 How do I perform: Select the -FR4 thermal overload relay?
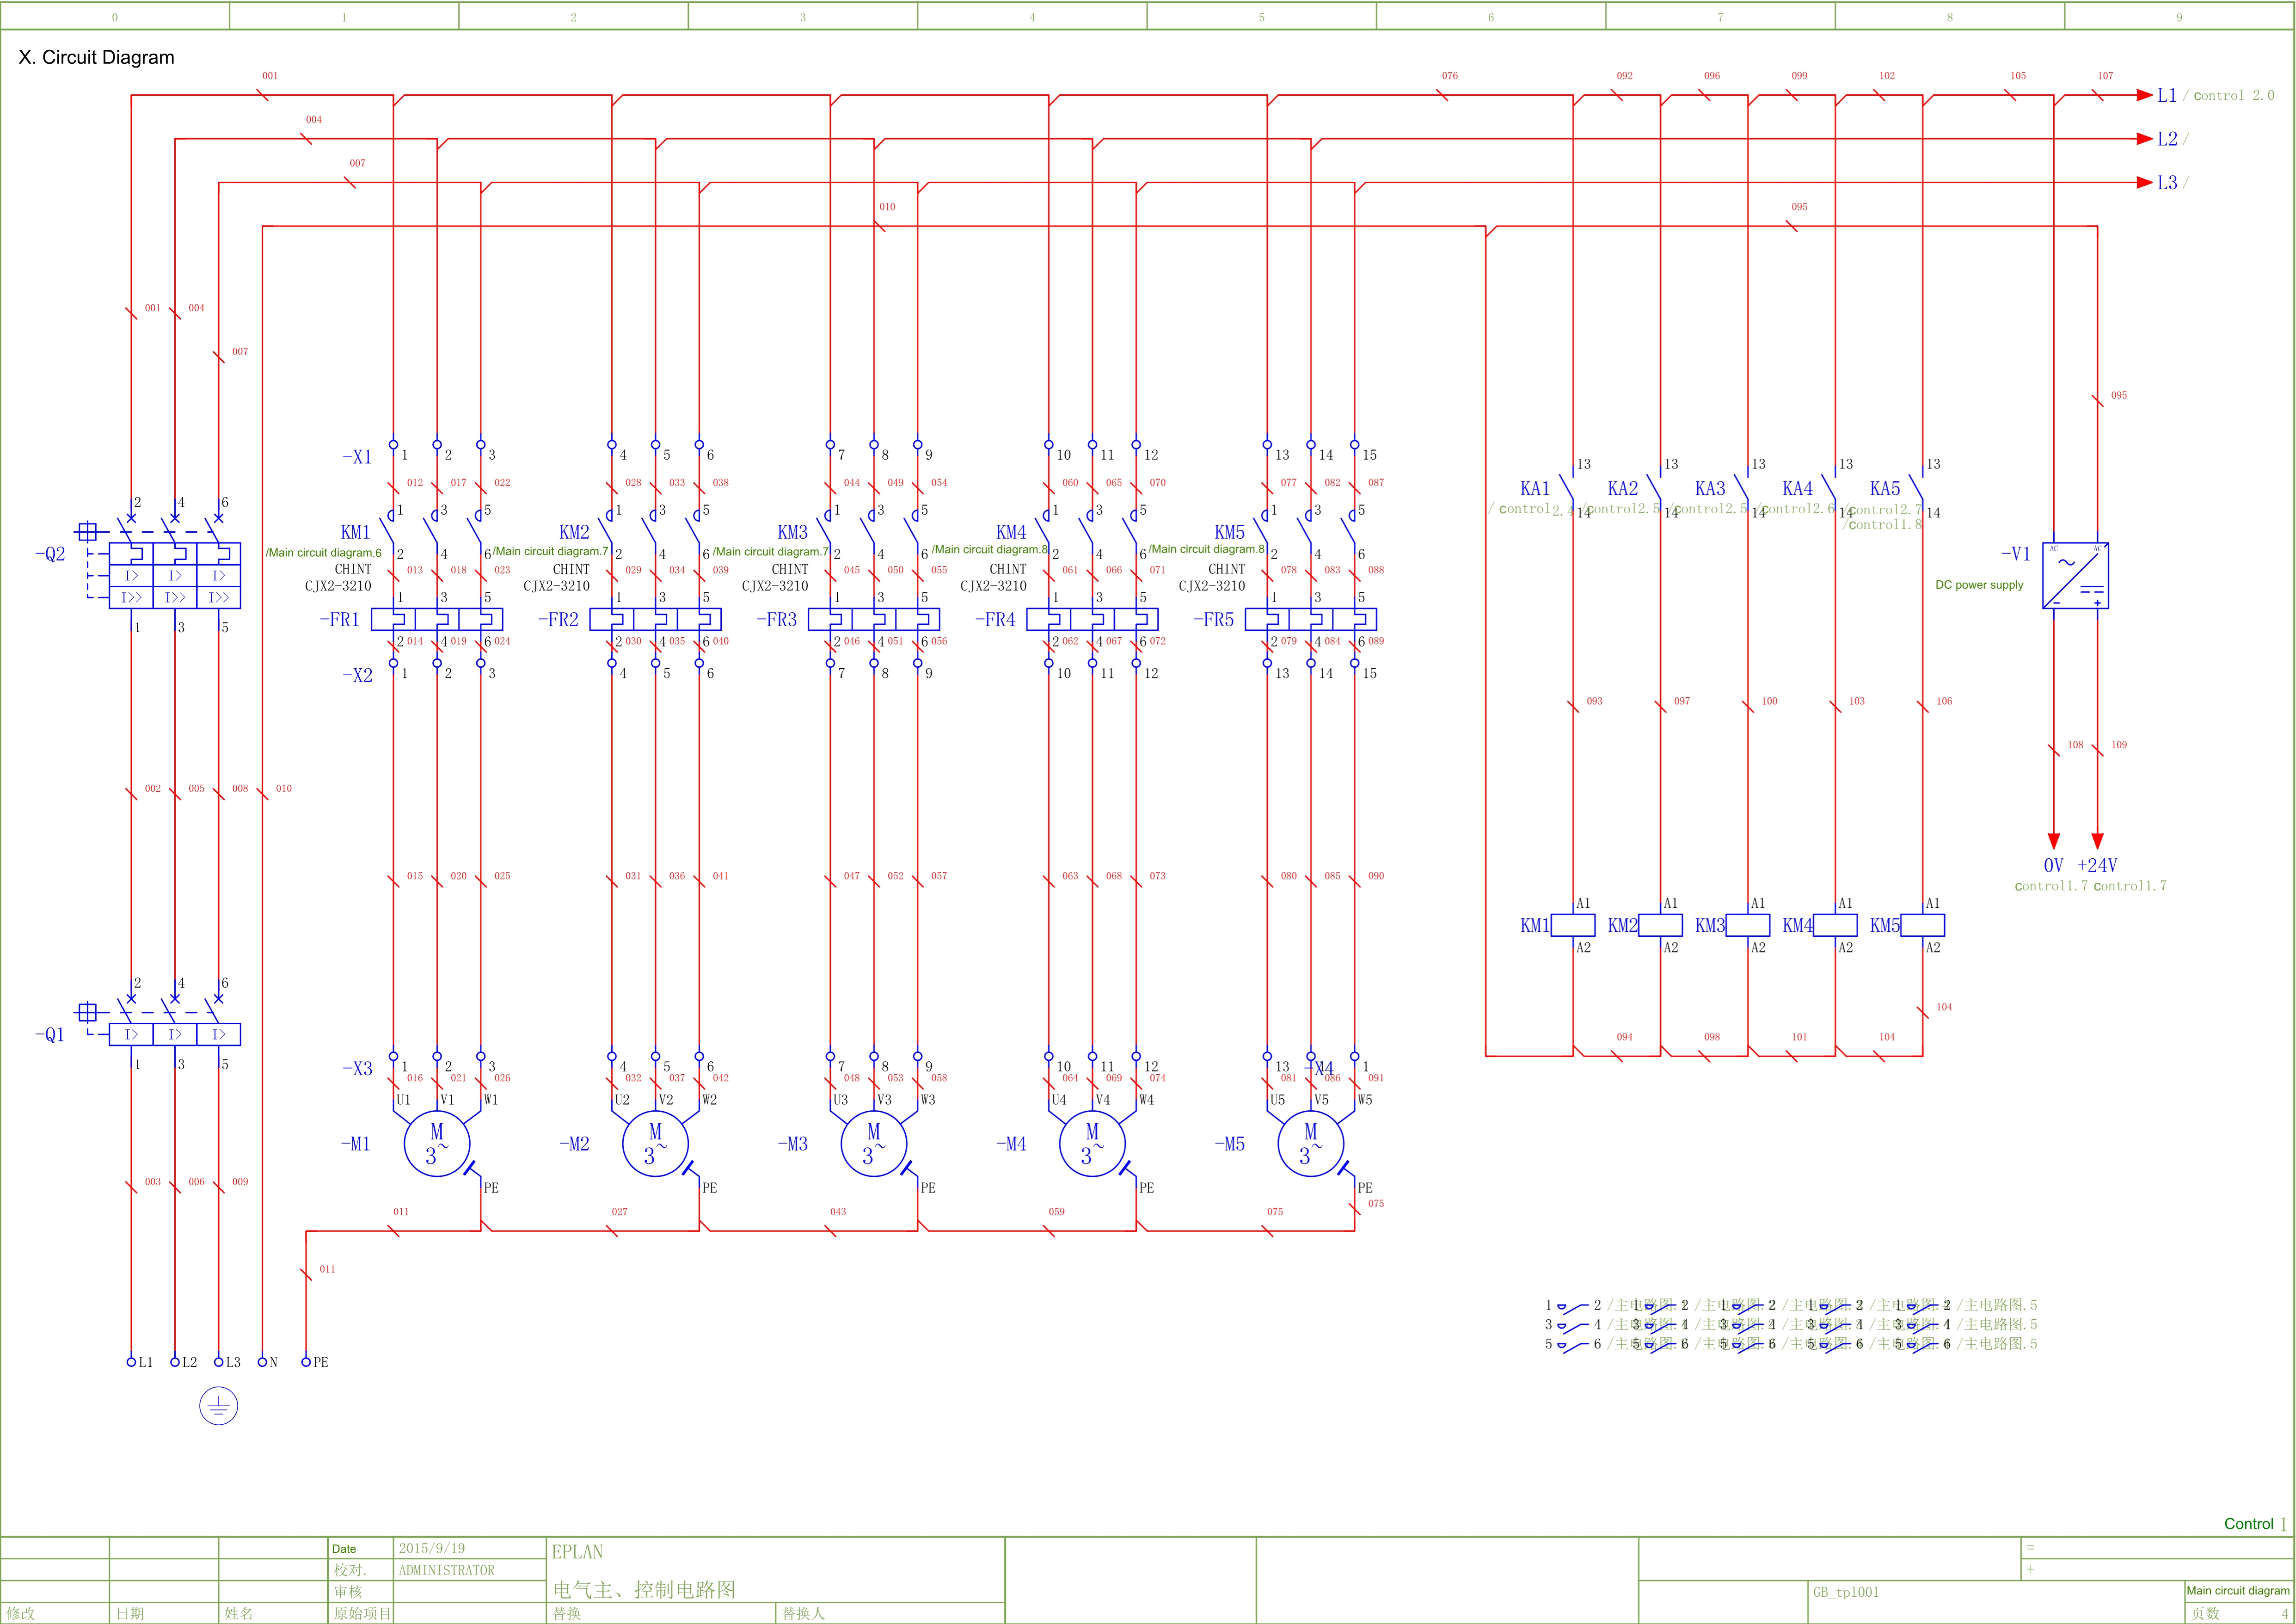tap(1092, 619)
